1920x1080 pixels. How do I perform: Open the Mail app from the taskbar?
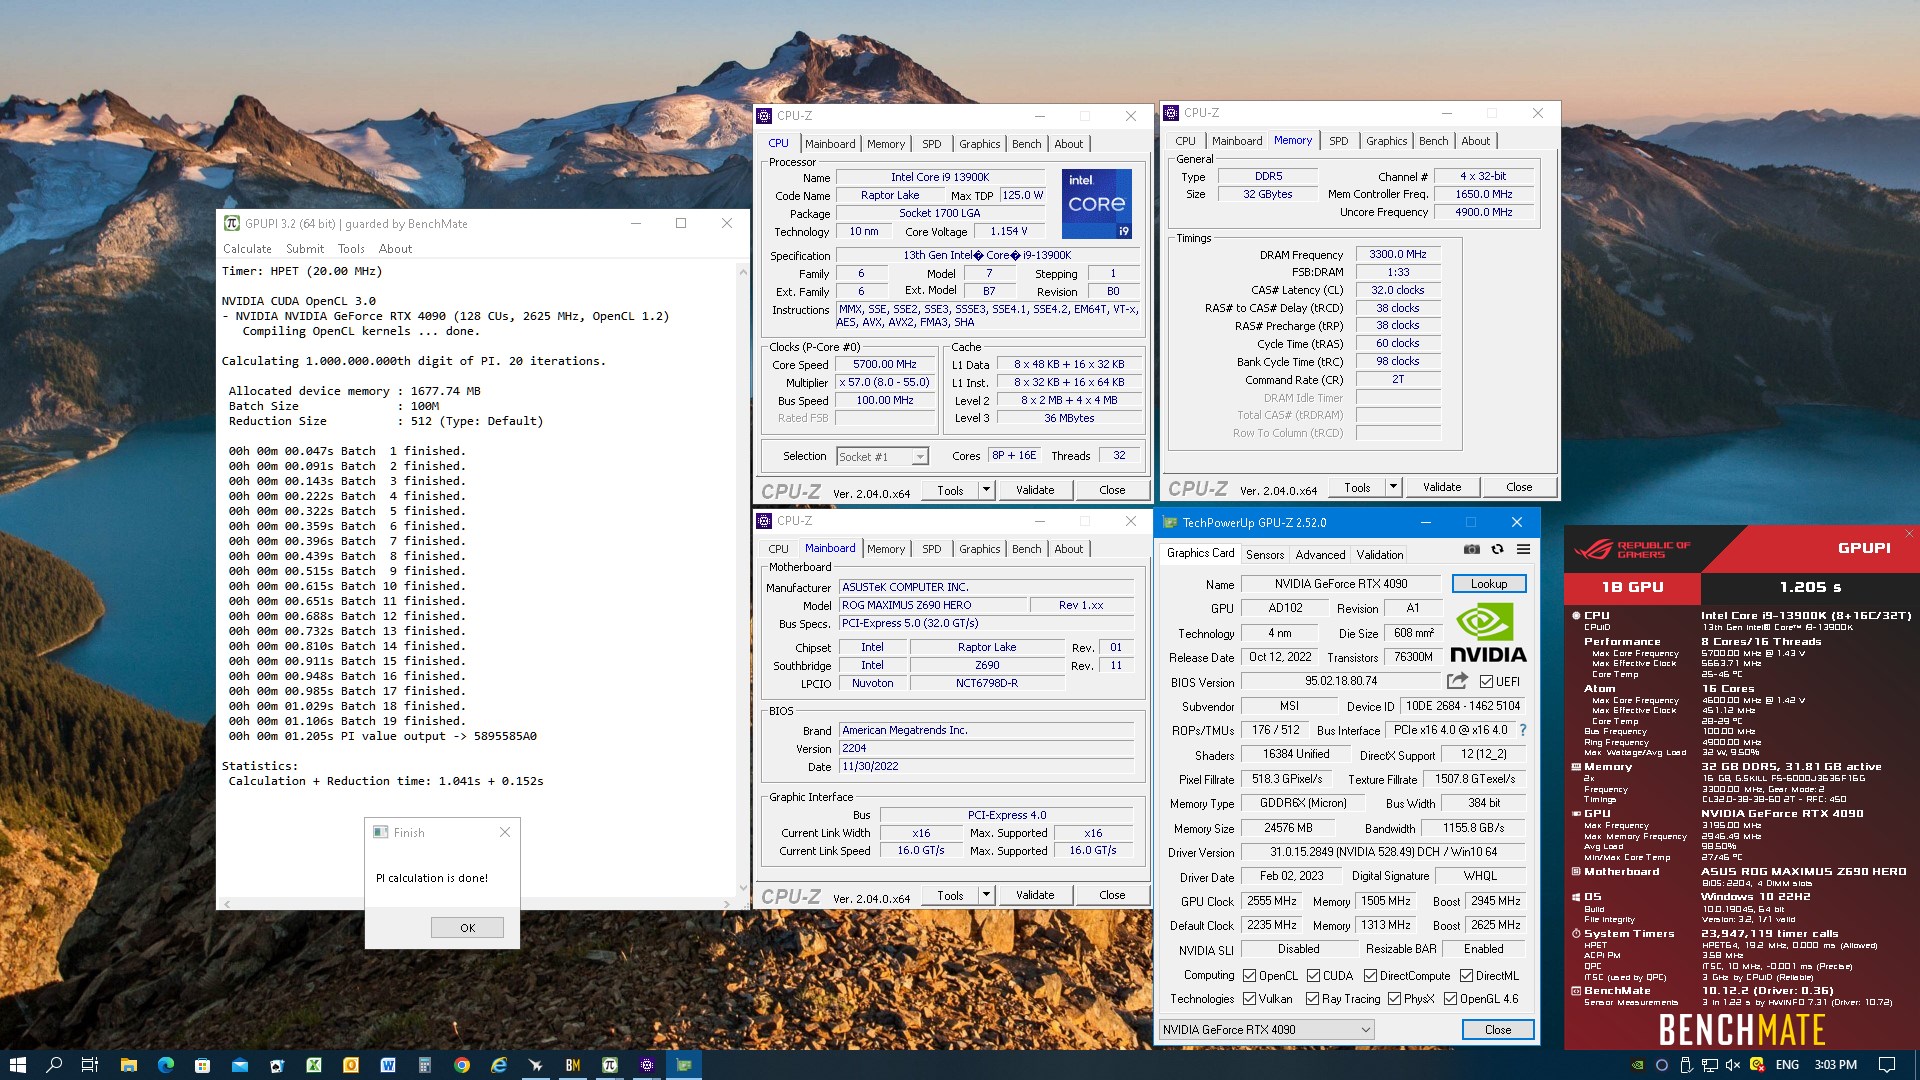[239, 1065]
